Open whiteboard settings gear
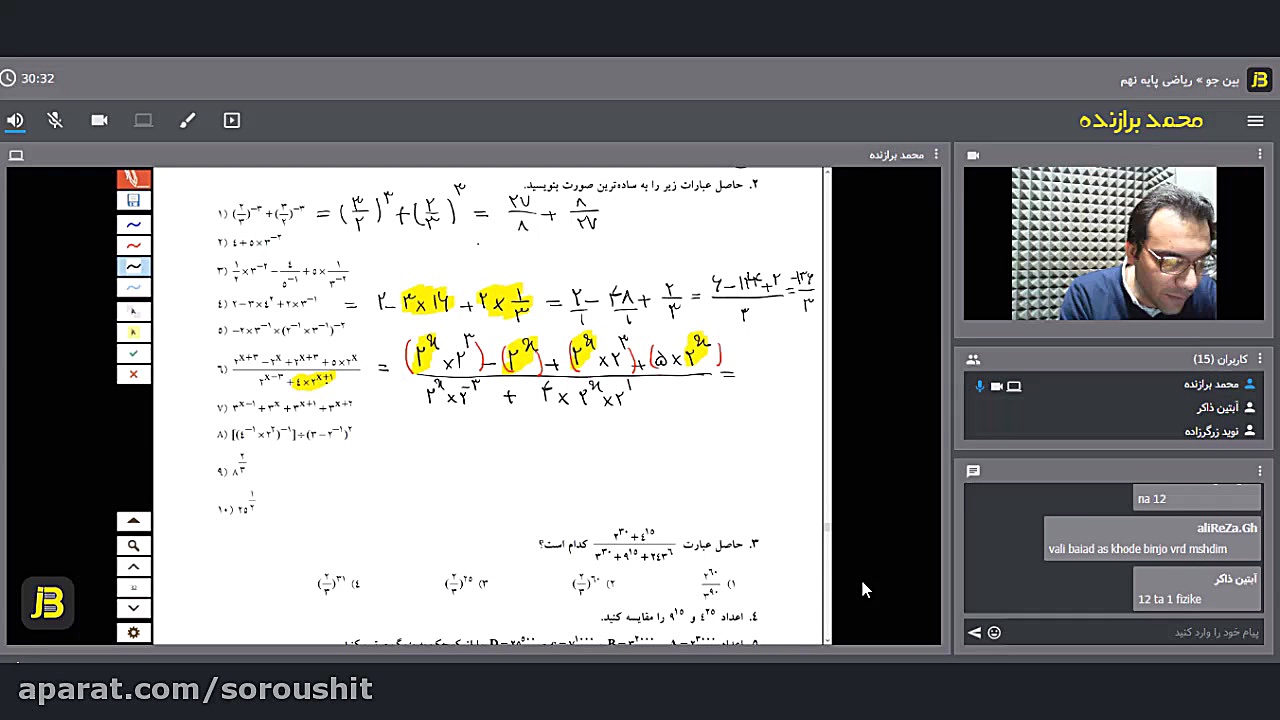This screenshot has width=1280, height=720. click(x=133, y=632)
